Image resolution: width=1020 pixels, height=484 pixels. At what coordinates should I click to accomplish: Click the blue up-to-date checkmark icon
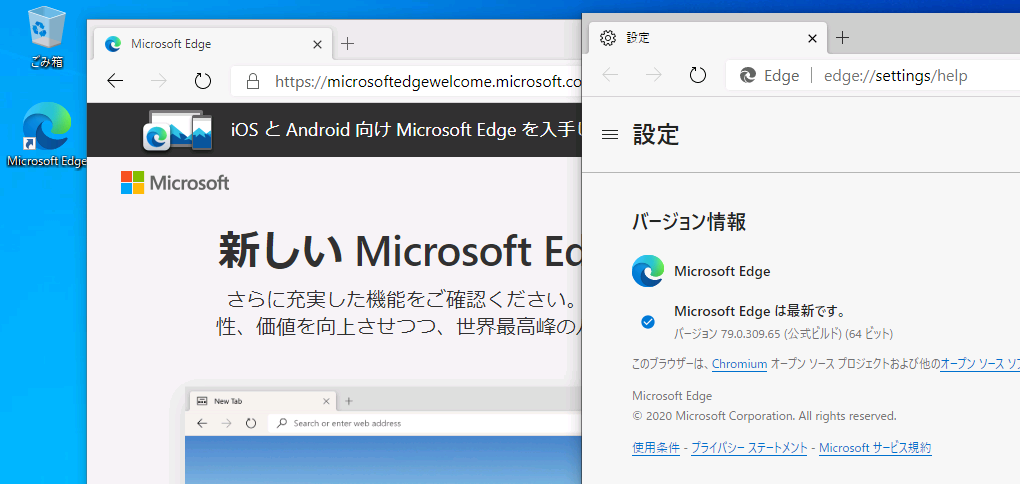point(648,321)
